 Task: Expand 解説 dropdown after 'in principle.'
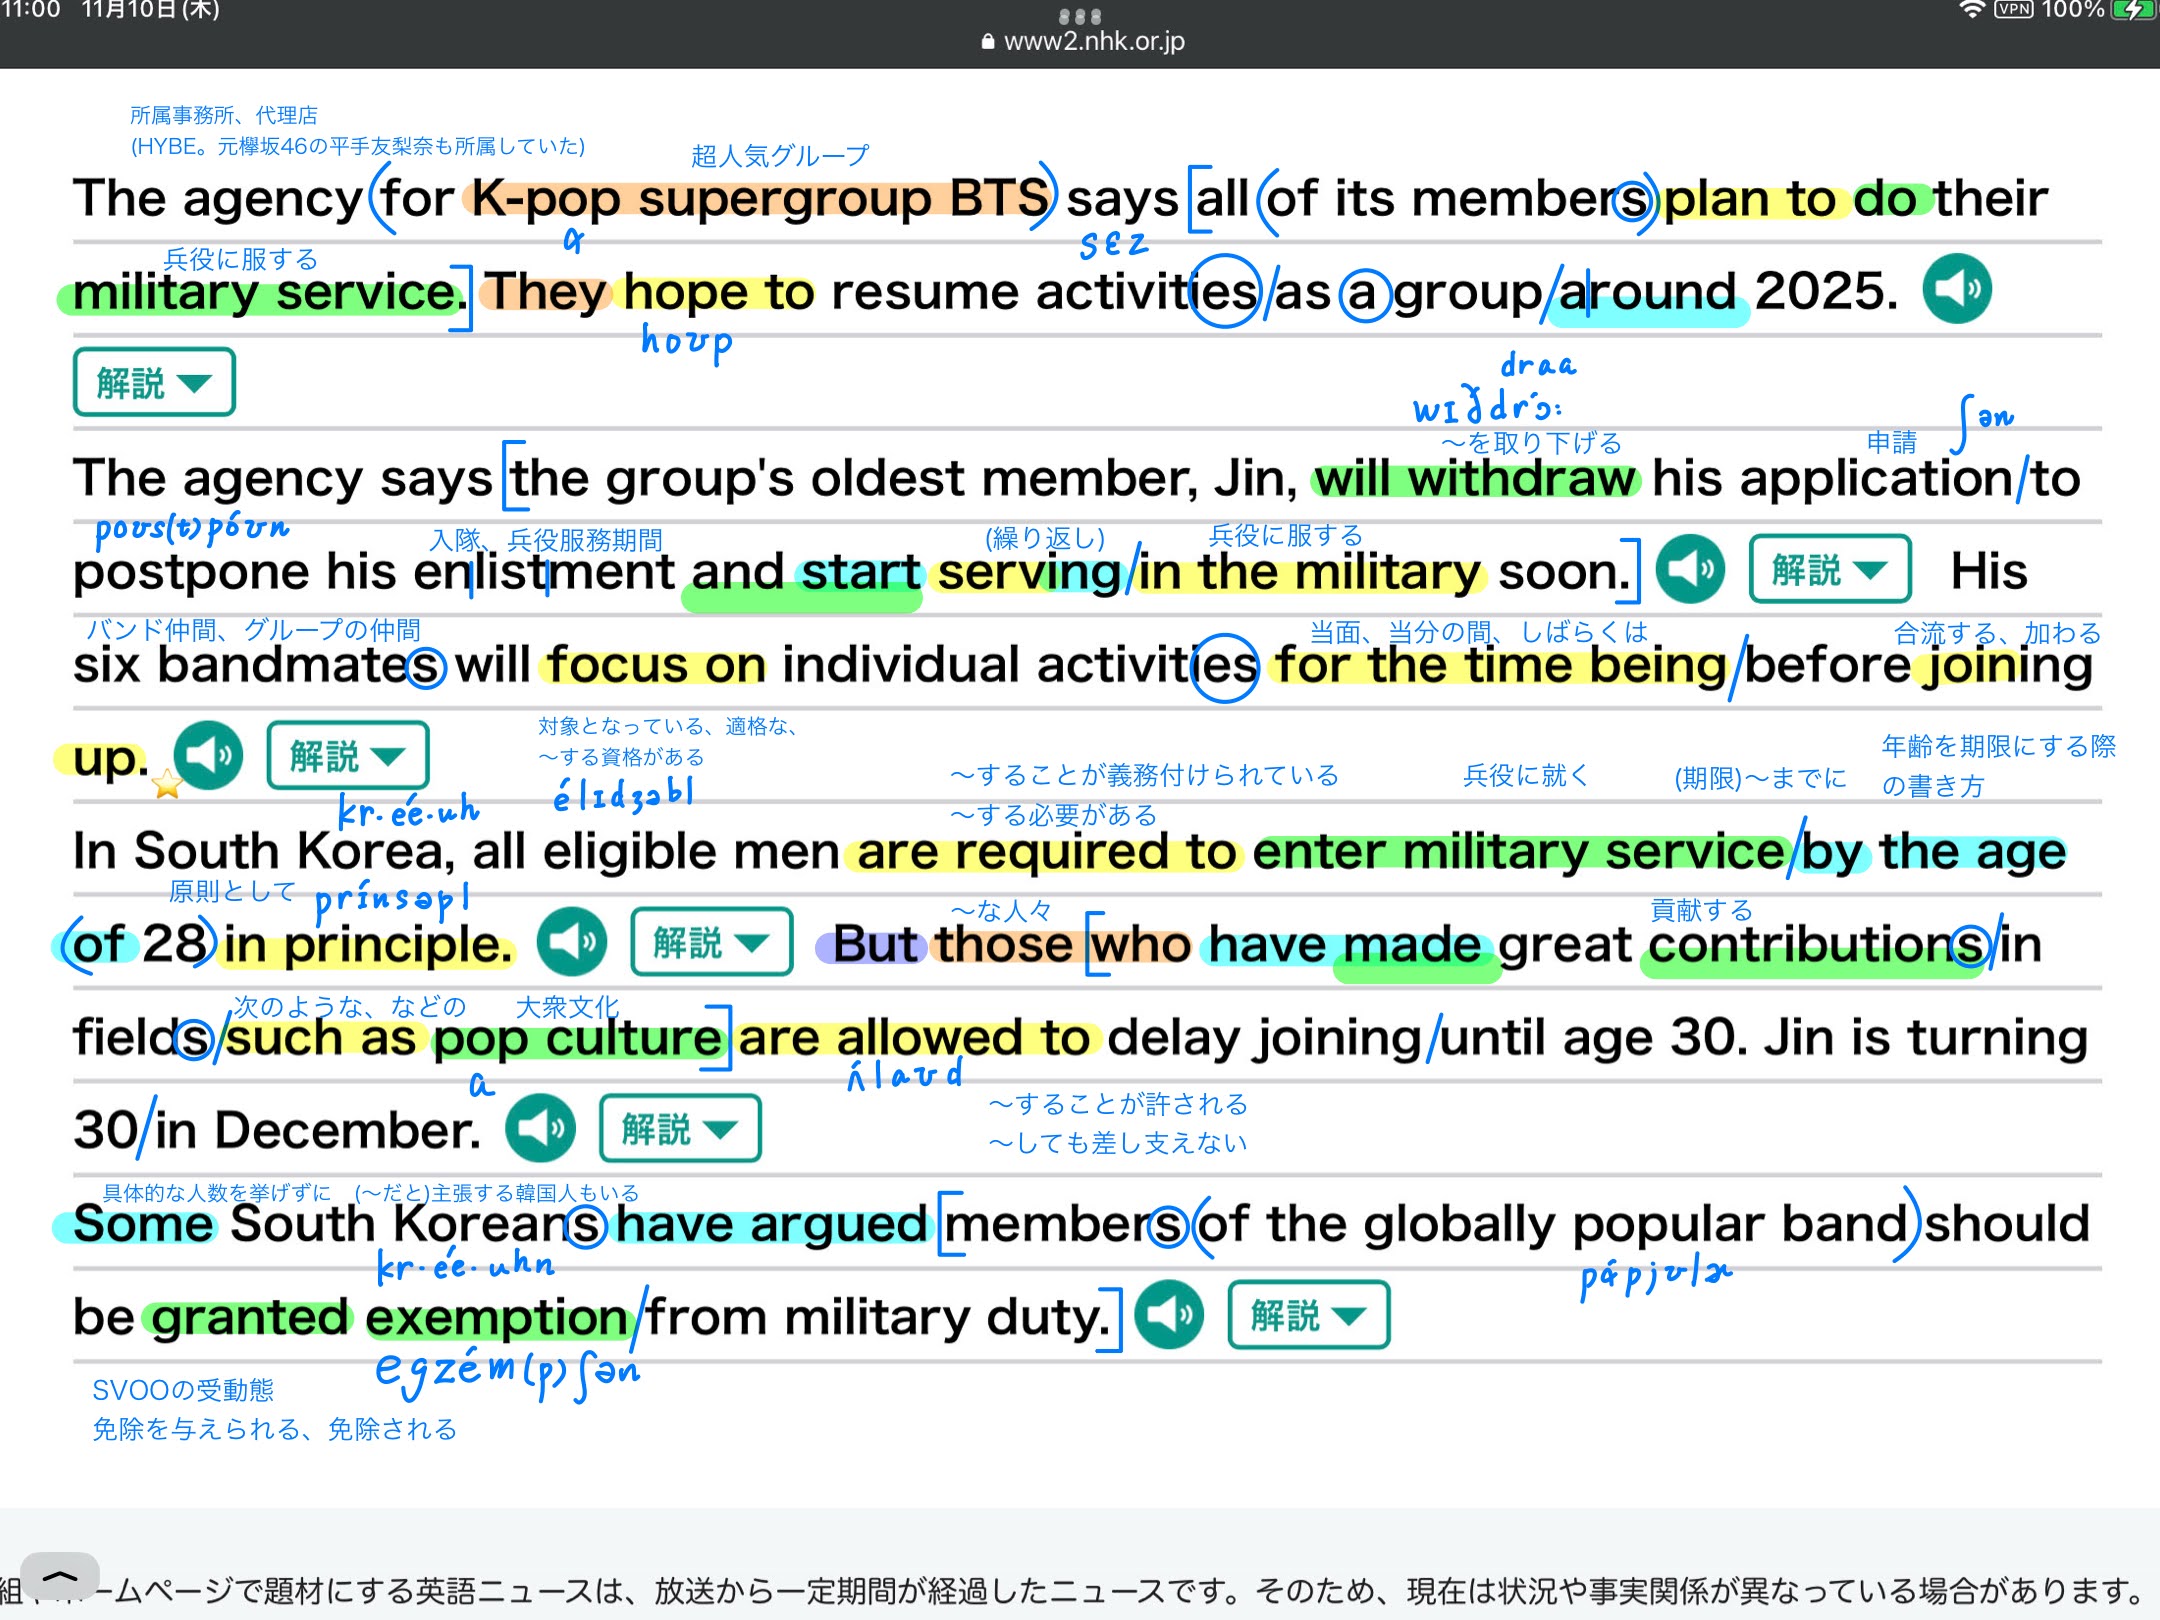point(712,942)
